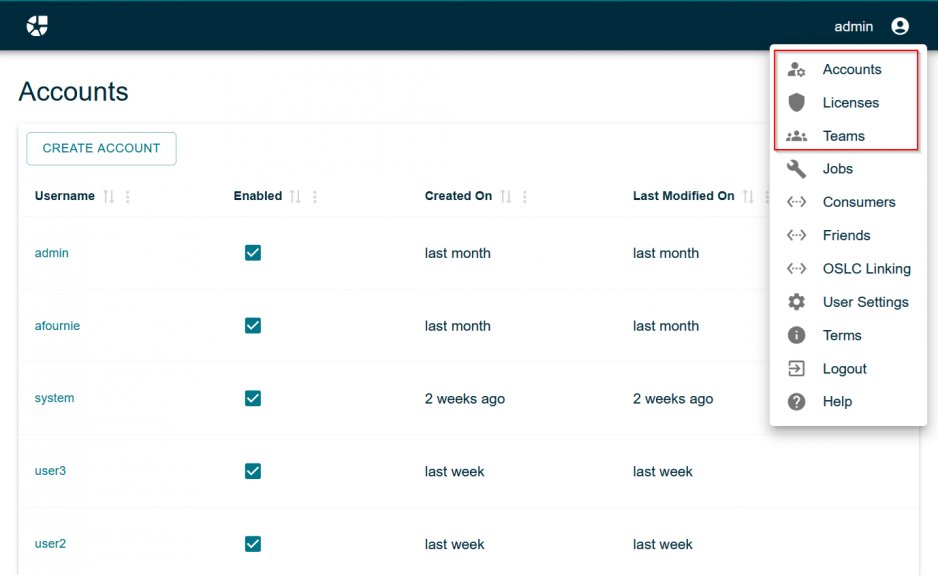Viewport: 939px width, 575px height.
Task: Open the admin user profile icon
Action: click(x=900, y=27)
